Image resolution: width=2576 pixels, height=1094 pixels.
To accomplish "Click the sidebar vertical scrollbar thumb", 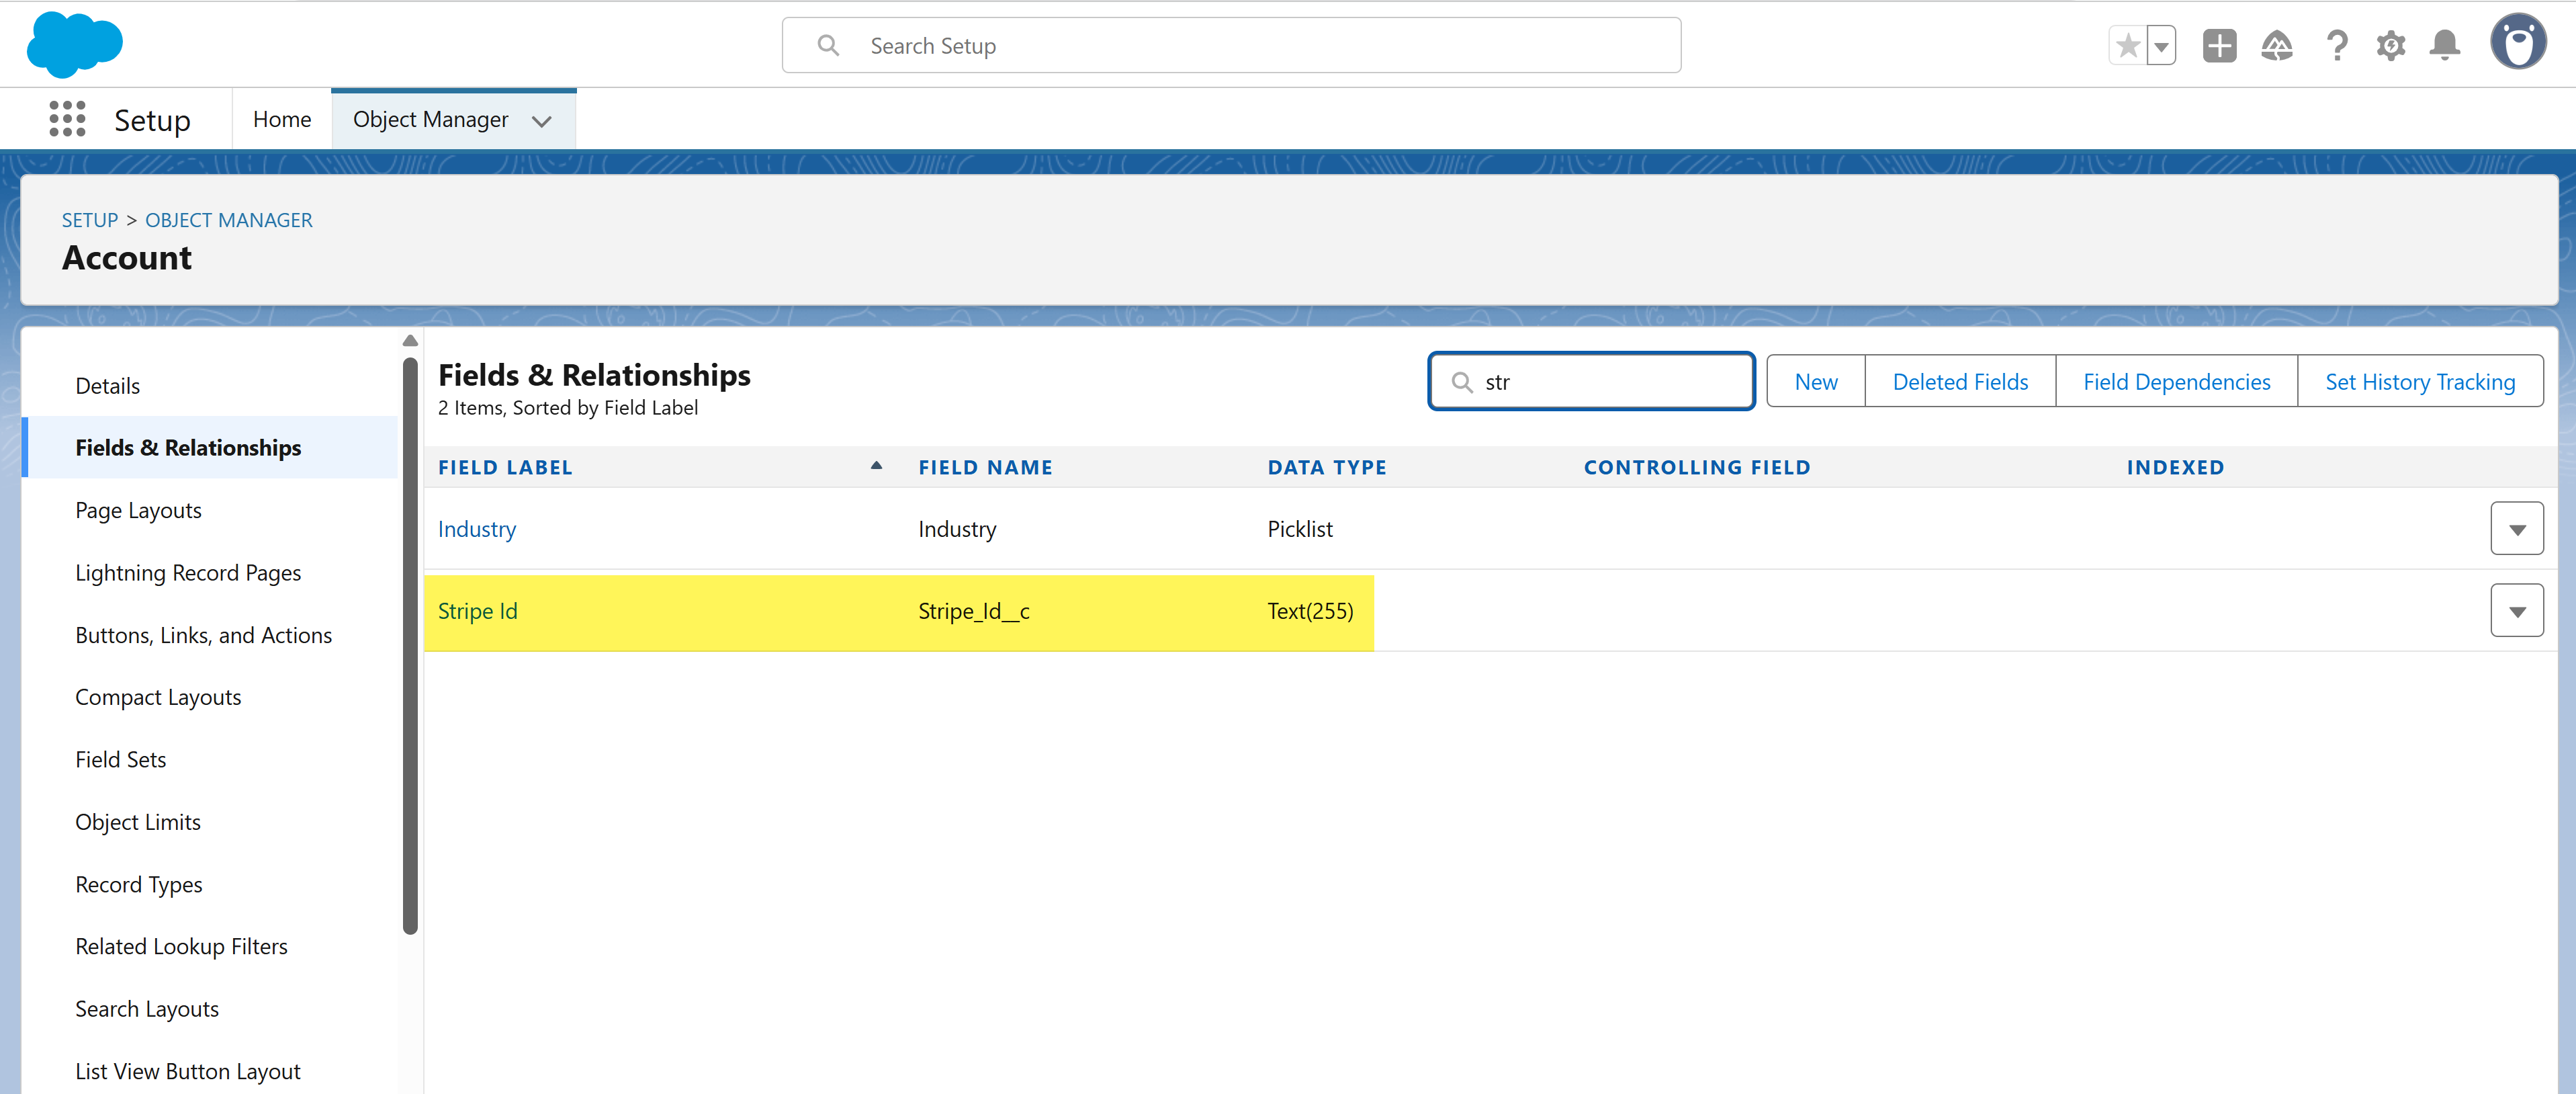I will 410,645.
